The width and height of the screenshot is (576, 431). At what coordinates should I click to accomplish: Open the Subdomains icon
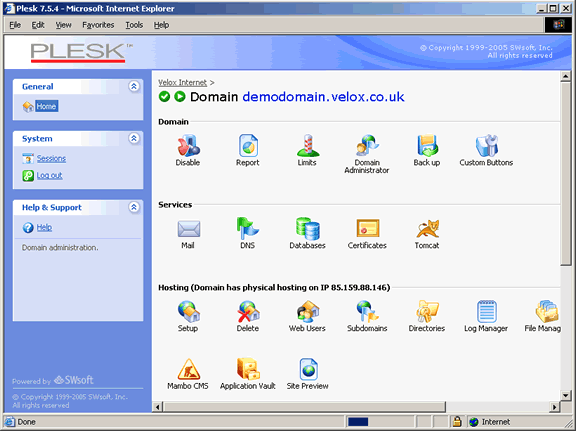[367, 312]
